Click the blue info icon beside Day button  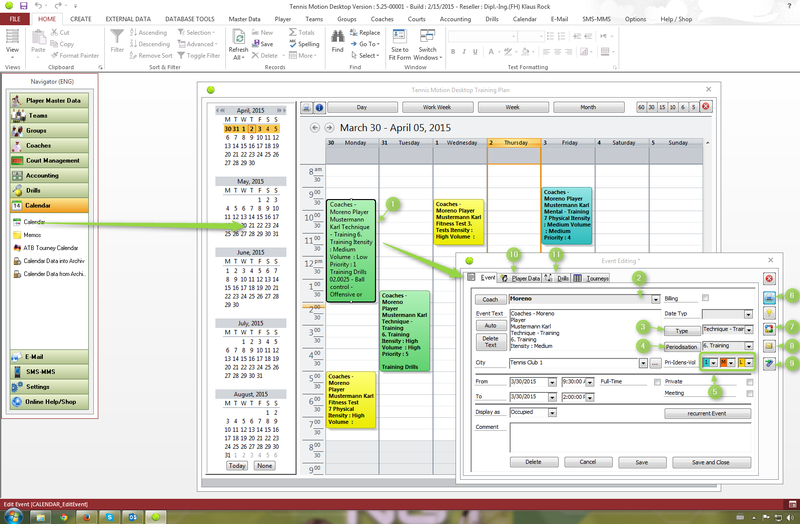coord(319,107)
